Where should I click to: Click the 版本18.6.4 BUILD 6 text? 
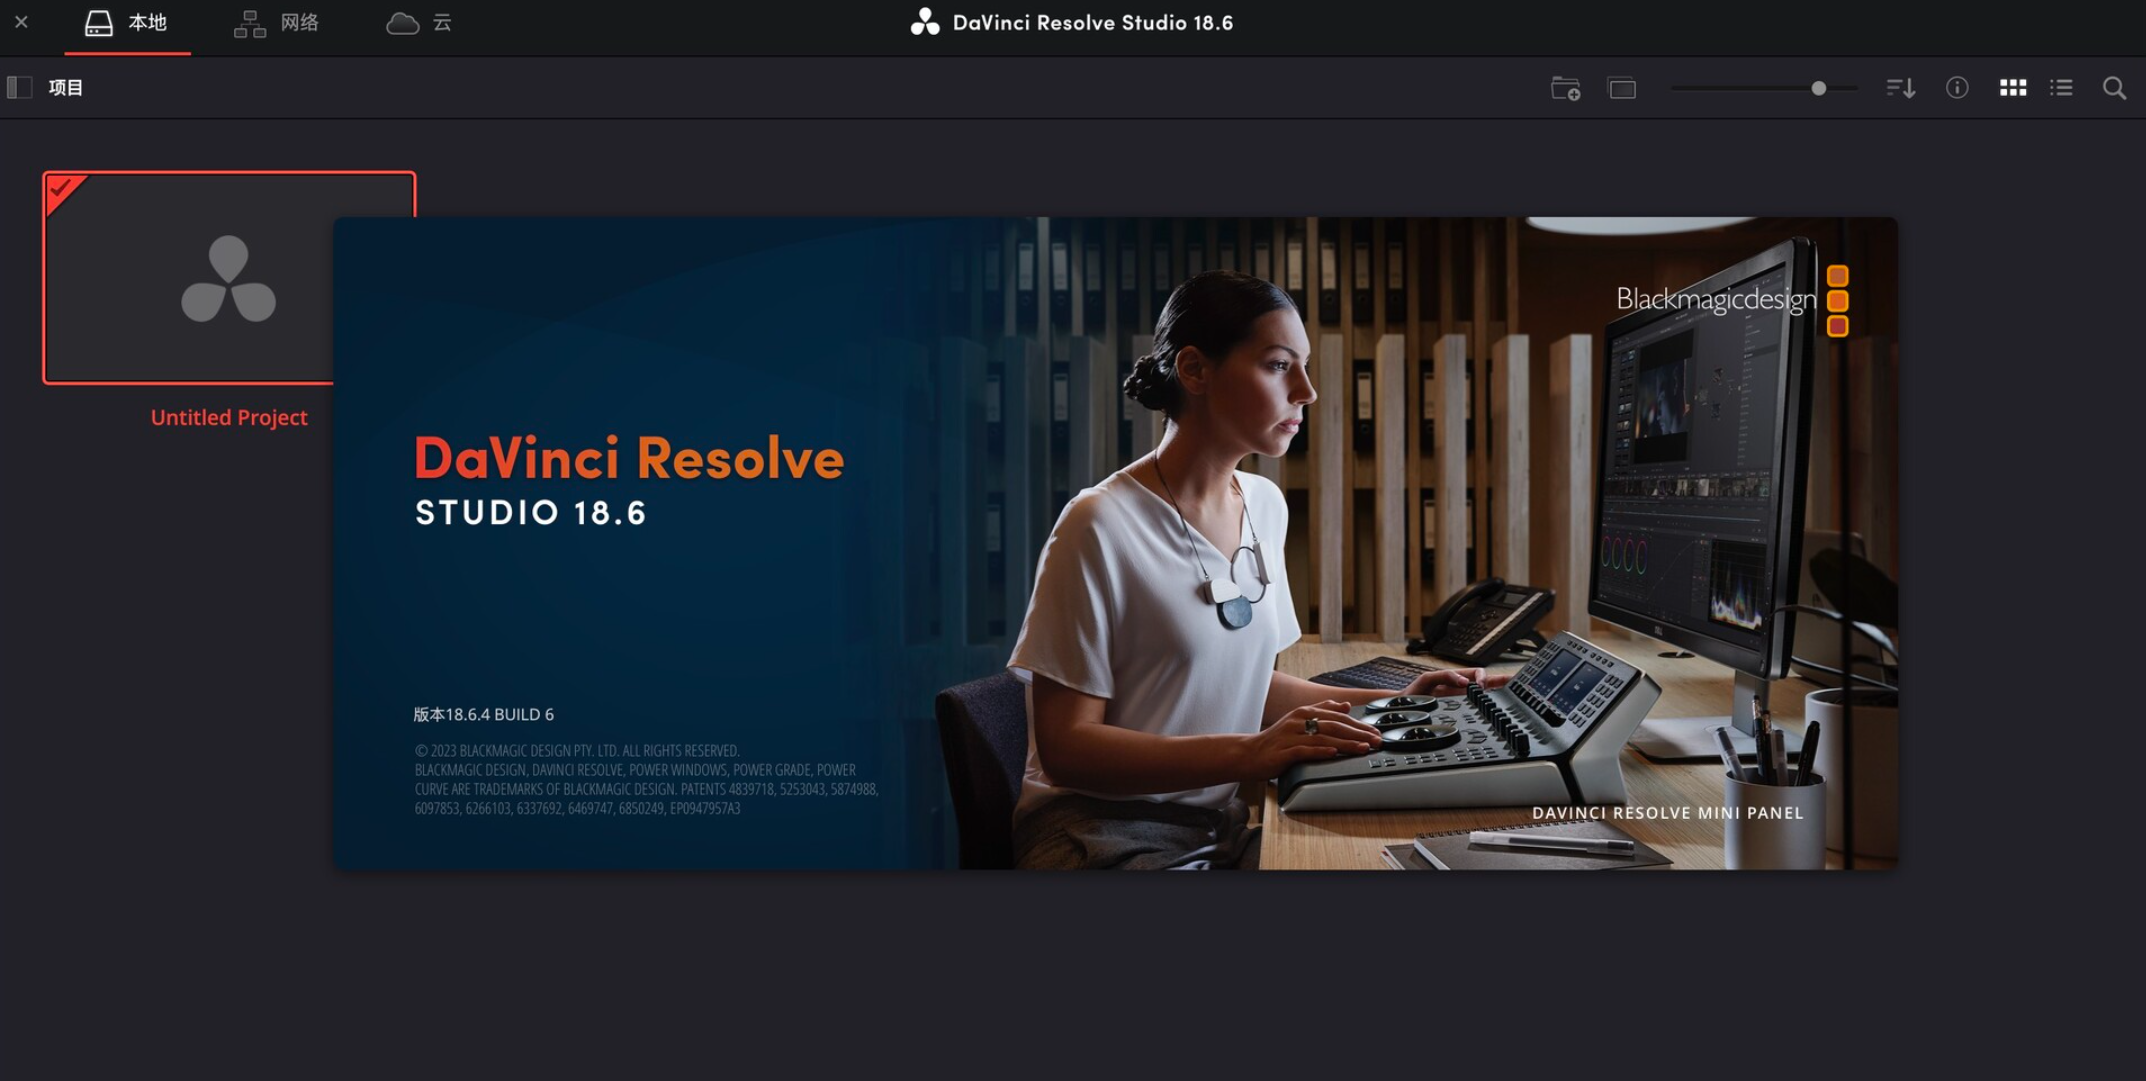(484, 714)
